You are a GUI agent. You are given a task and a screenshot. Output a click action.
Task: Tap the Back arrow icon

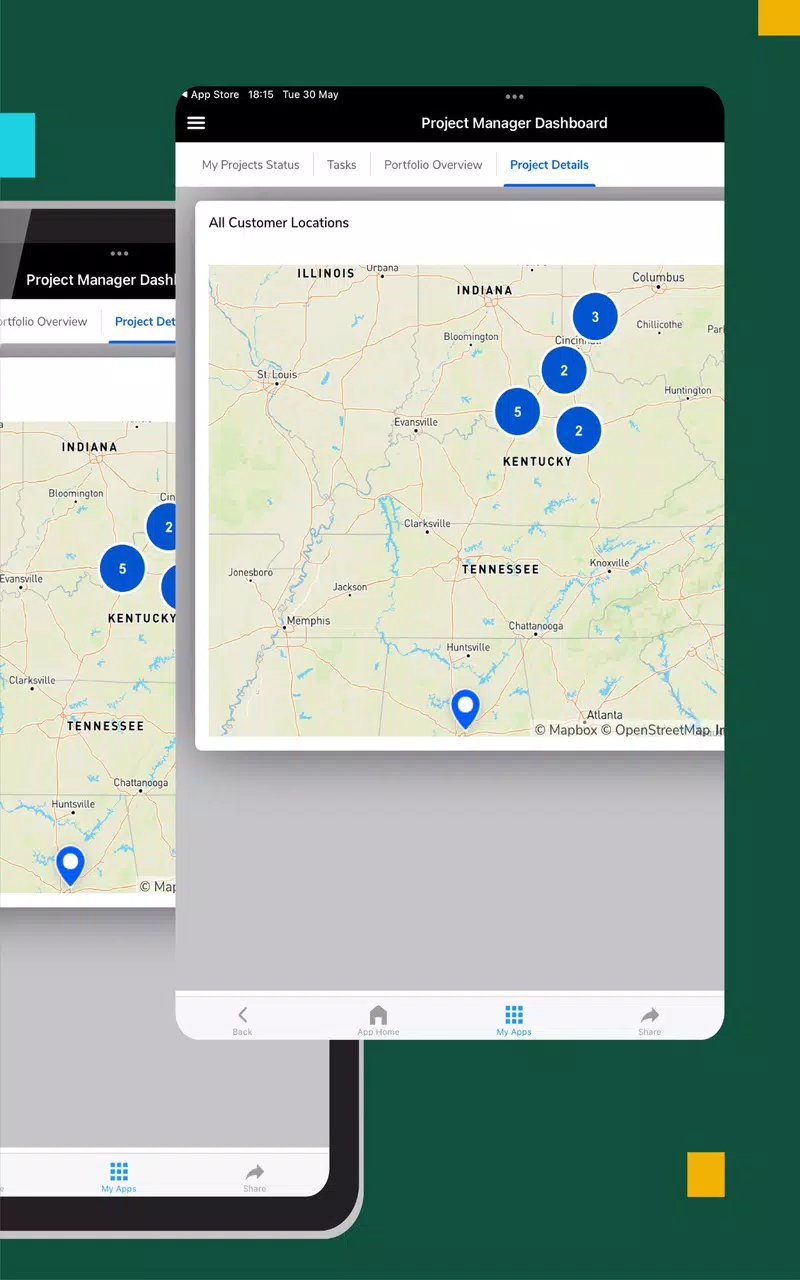(242, 1015)
